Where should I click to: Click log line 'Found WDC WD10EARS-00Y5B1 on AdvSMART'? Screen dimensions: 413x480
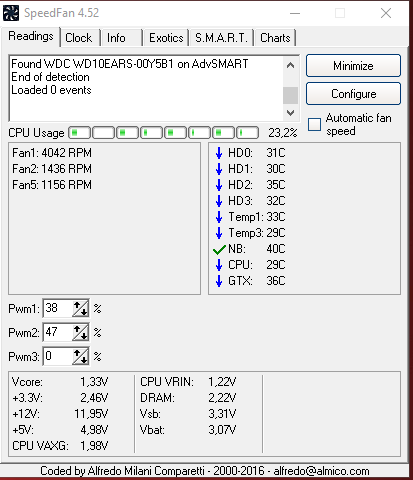point(130,64)
